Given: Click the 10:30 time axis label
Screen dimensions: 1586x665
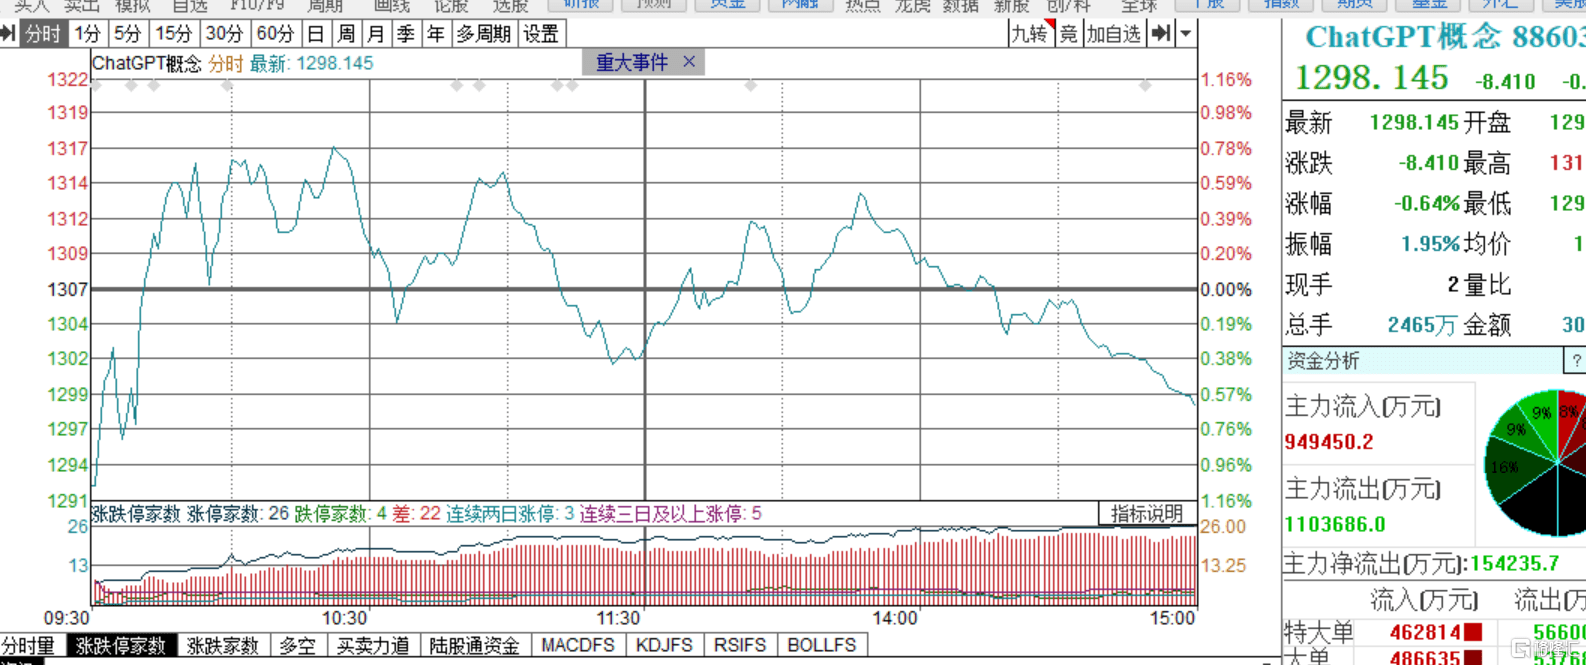Looking at the screenshot, I should pyautogui.click(x=344, y=618).
